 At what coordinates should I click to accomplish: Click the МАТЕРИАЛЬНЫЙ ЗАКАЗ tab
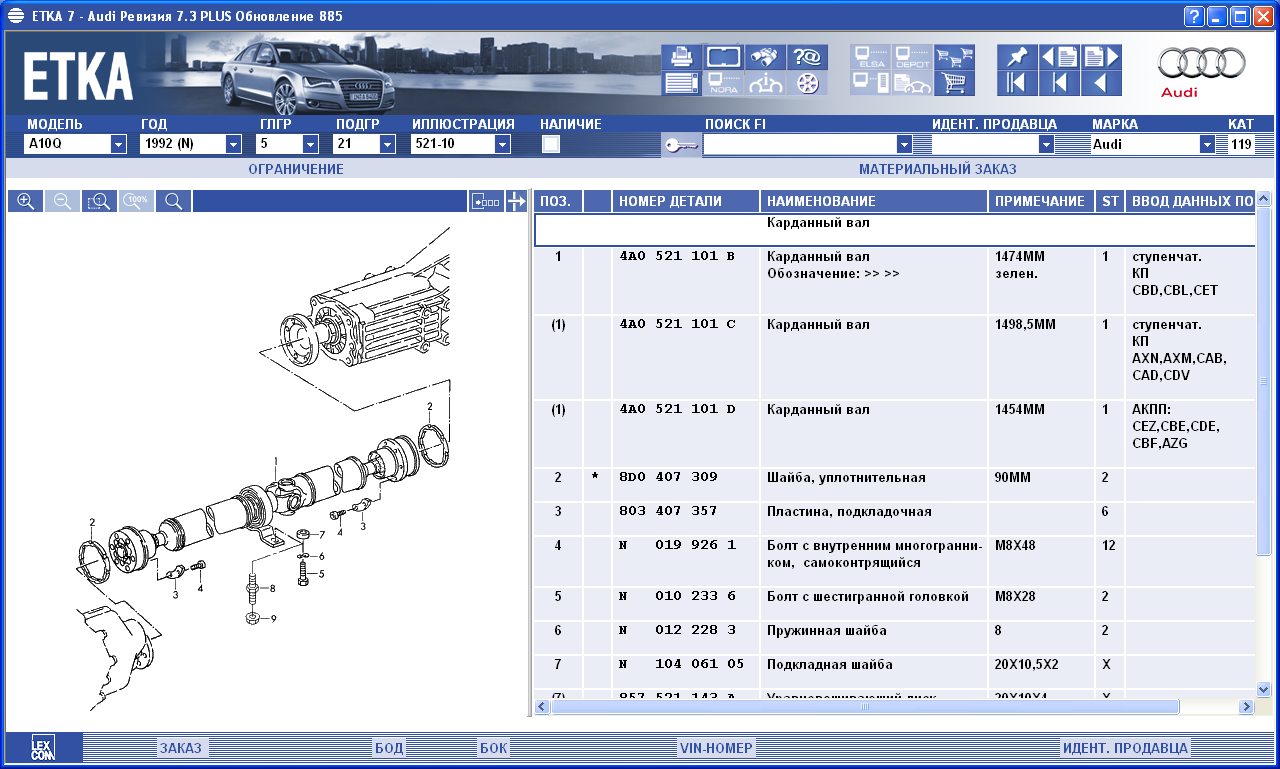tap(937, 169)
